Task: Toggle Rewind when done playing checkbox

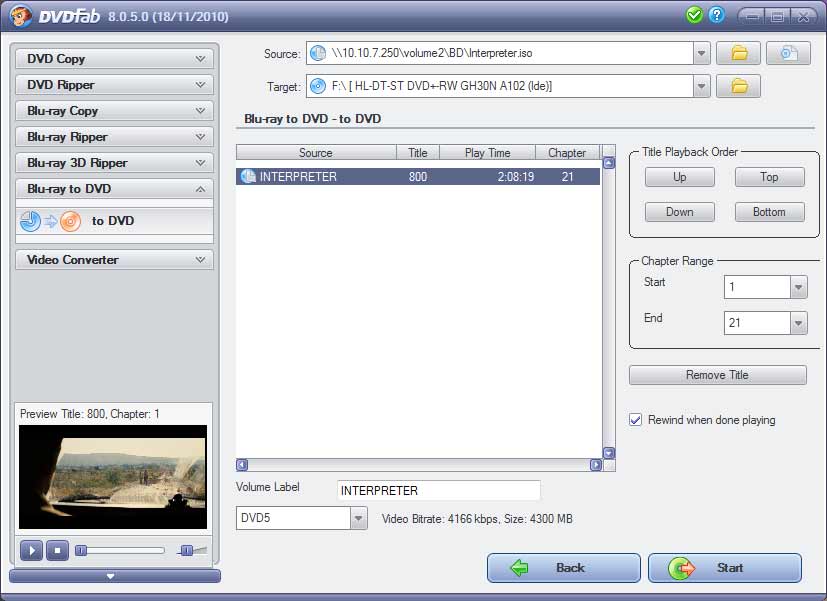Action: click(x=636, y=420)
